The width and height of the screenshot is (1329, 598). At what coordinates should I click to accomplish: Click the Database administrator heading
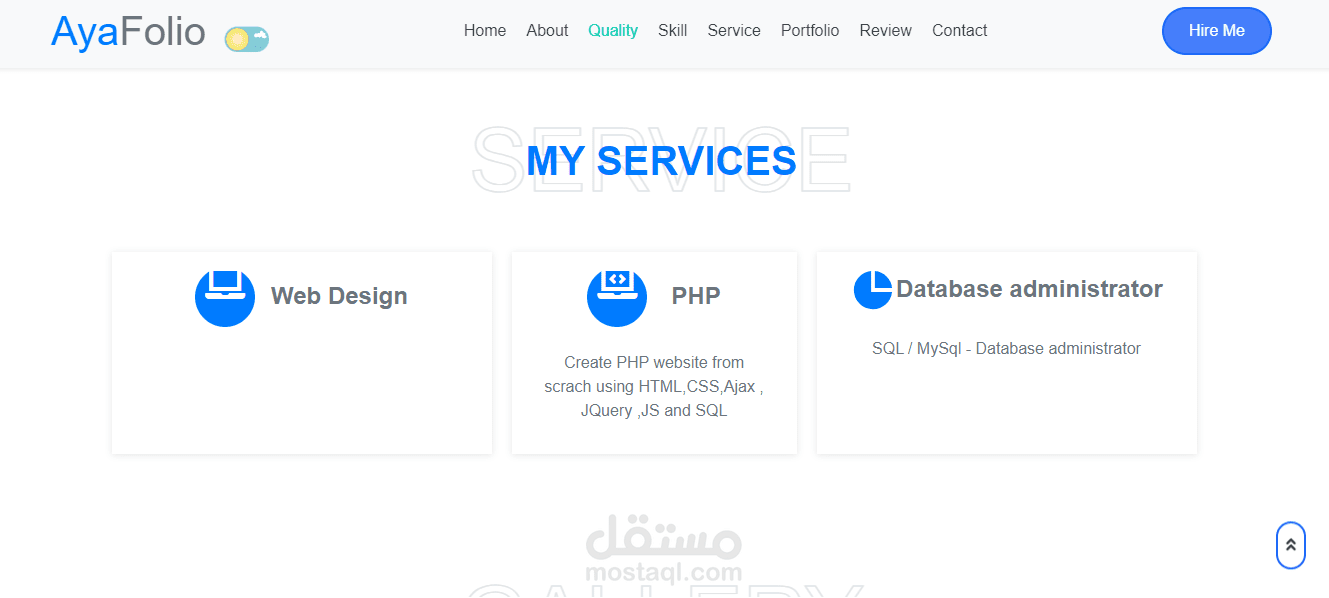1029,289
